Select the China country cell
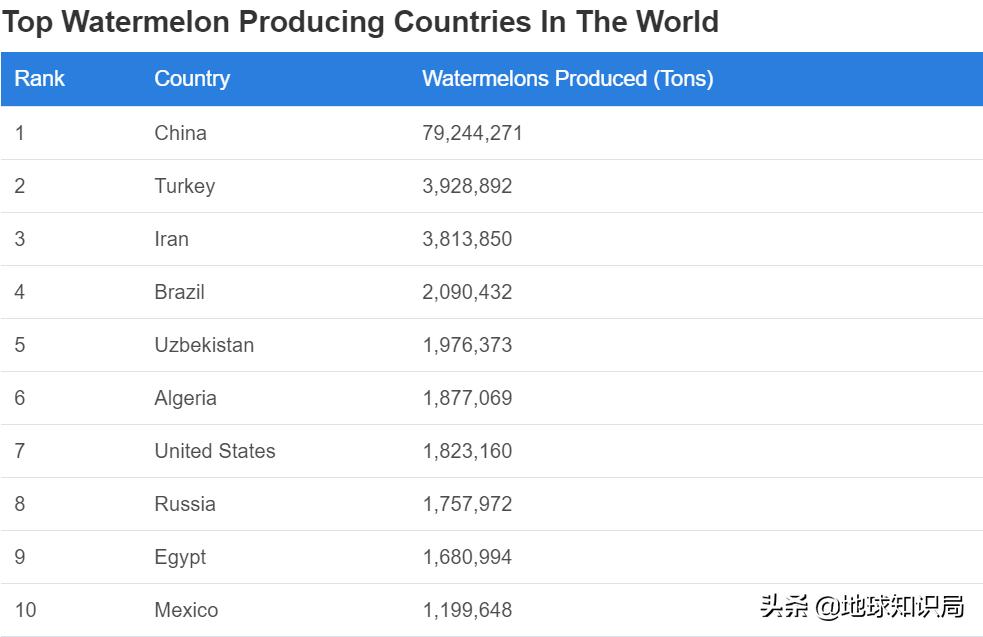 point(180,133)
